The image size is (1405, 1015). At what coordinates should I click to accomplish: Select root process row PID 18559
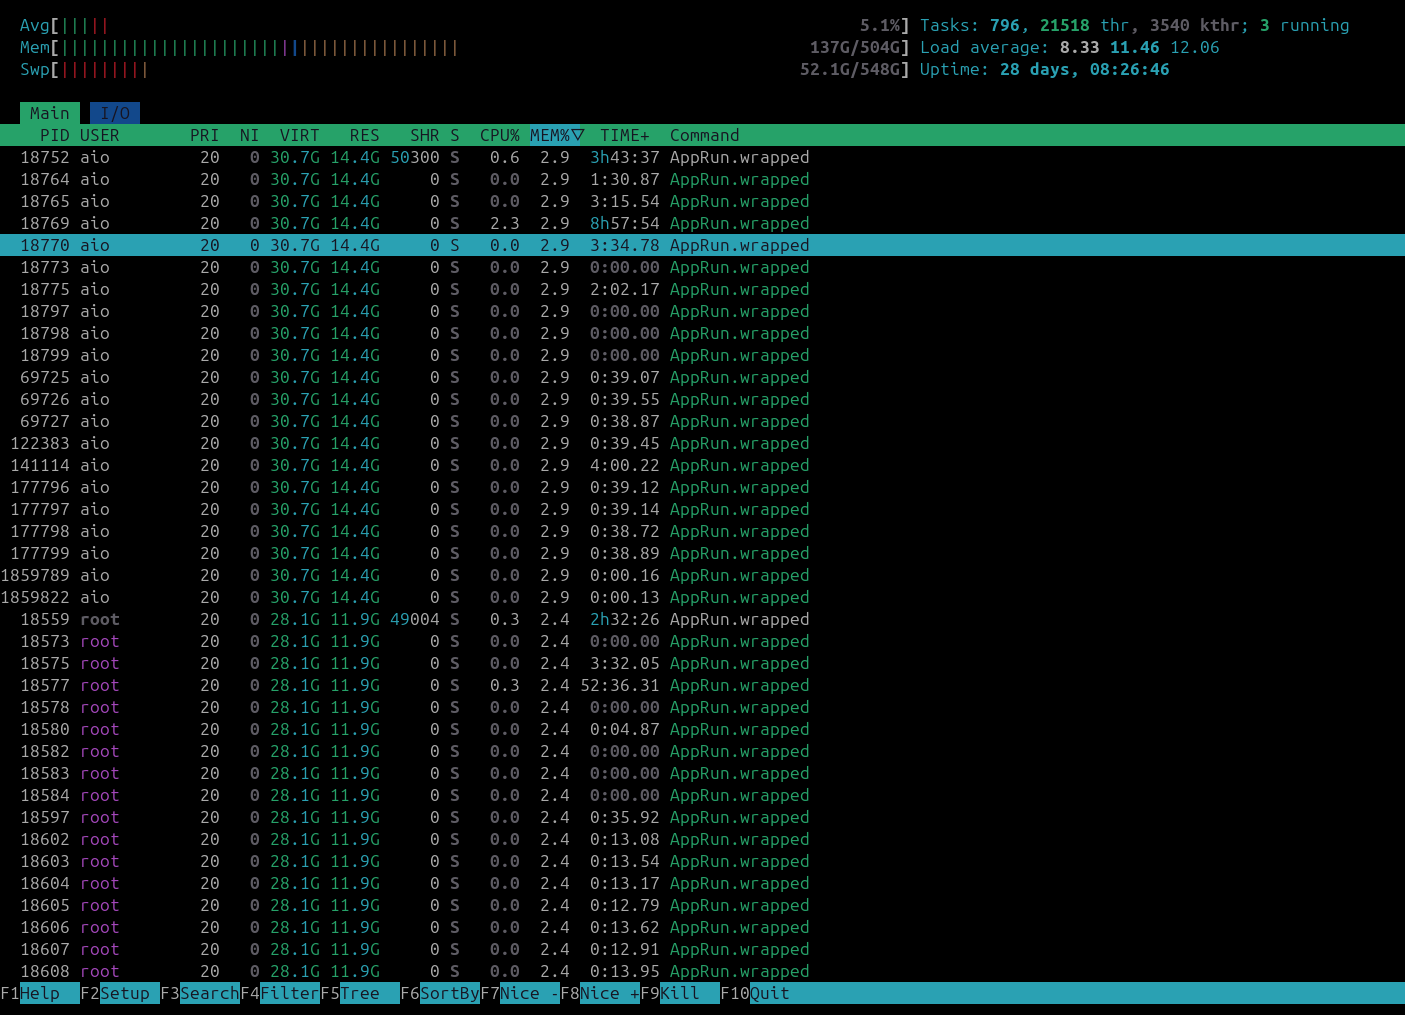(702, 619)
